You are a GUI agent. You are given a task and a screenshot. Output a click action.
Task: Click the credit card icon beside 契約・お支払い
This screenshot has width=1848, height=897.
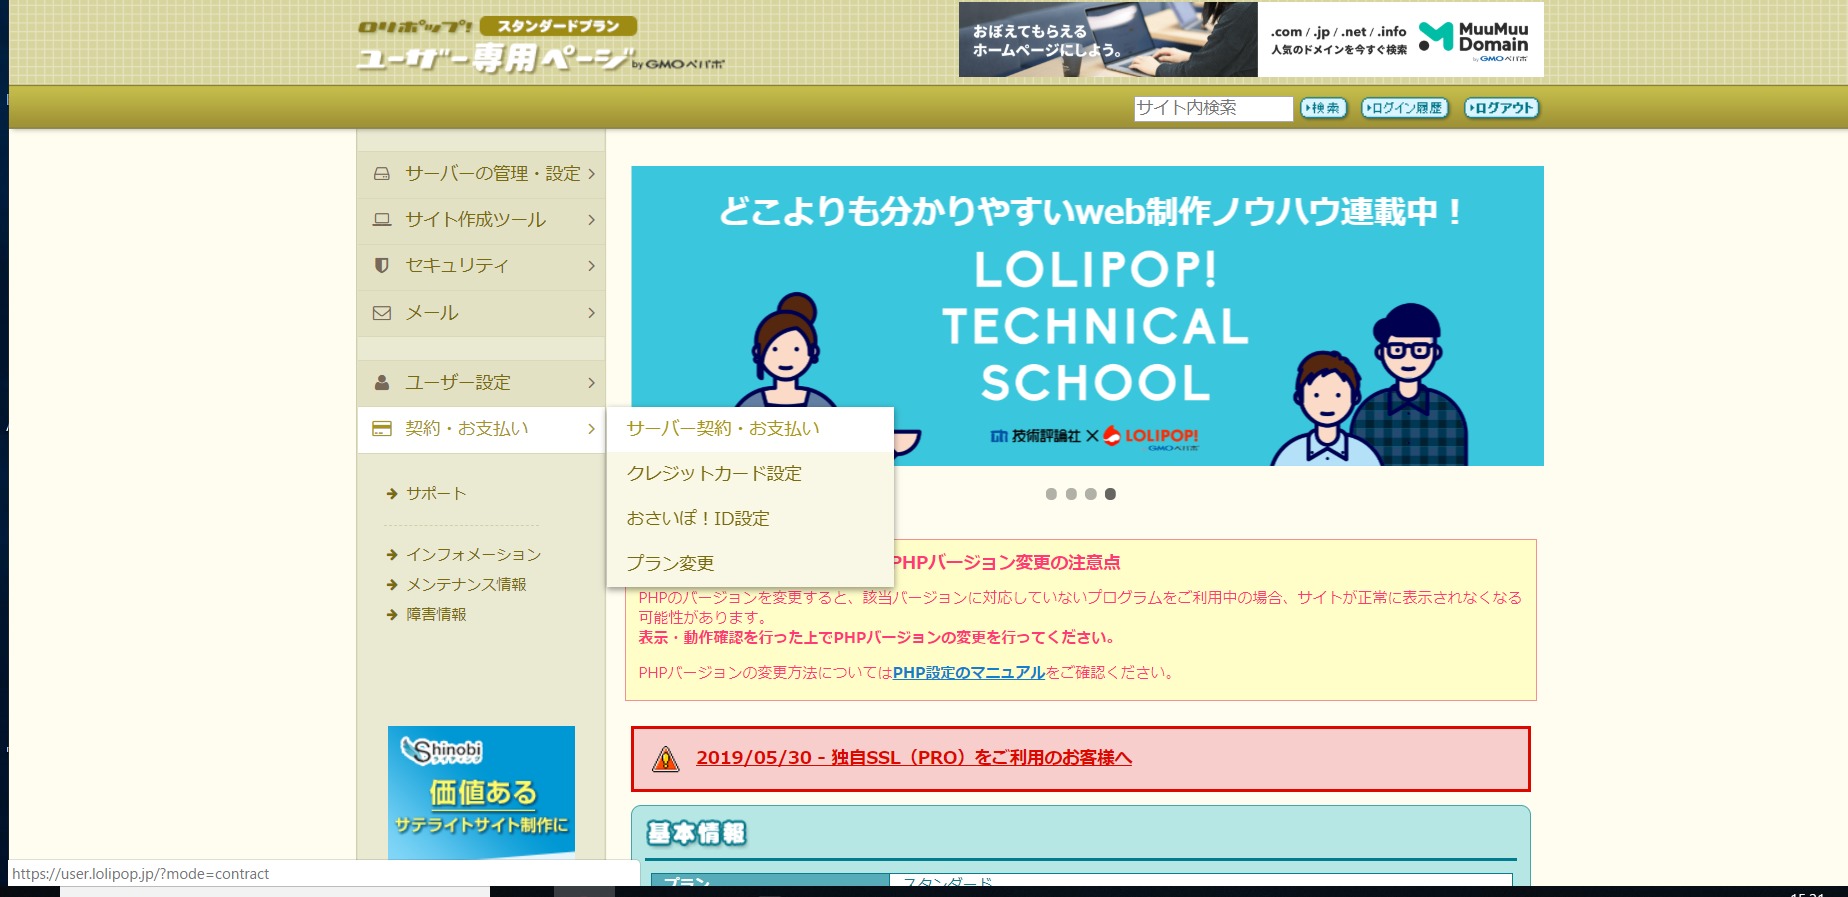tap(381, 429)
